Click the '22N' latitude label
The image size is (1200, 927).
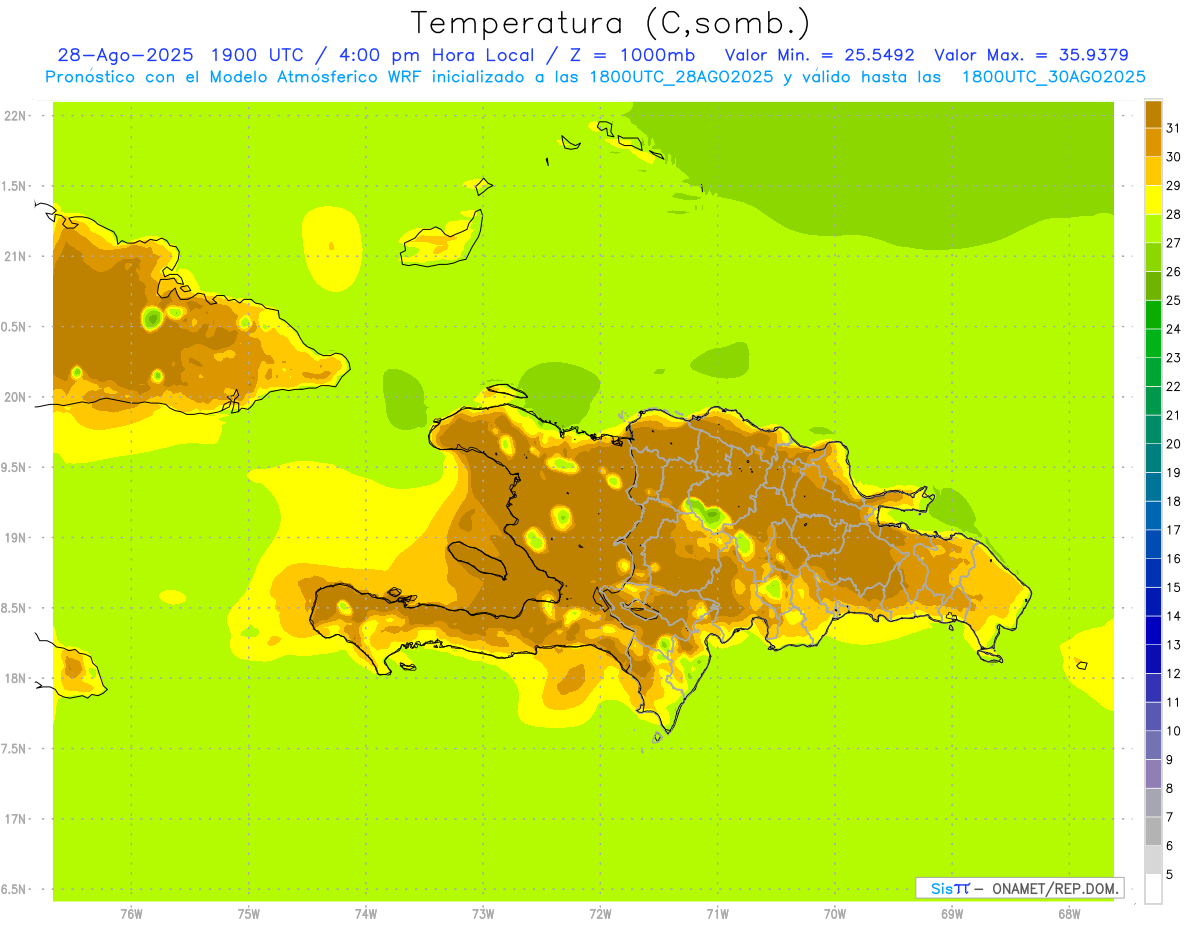click(14, 115)
